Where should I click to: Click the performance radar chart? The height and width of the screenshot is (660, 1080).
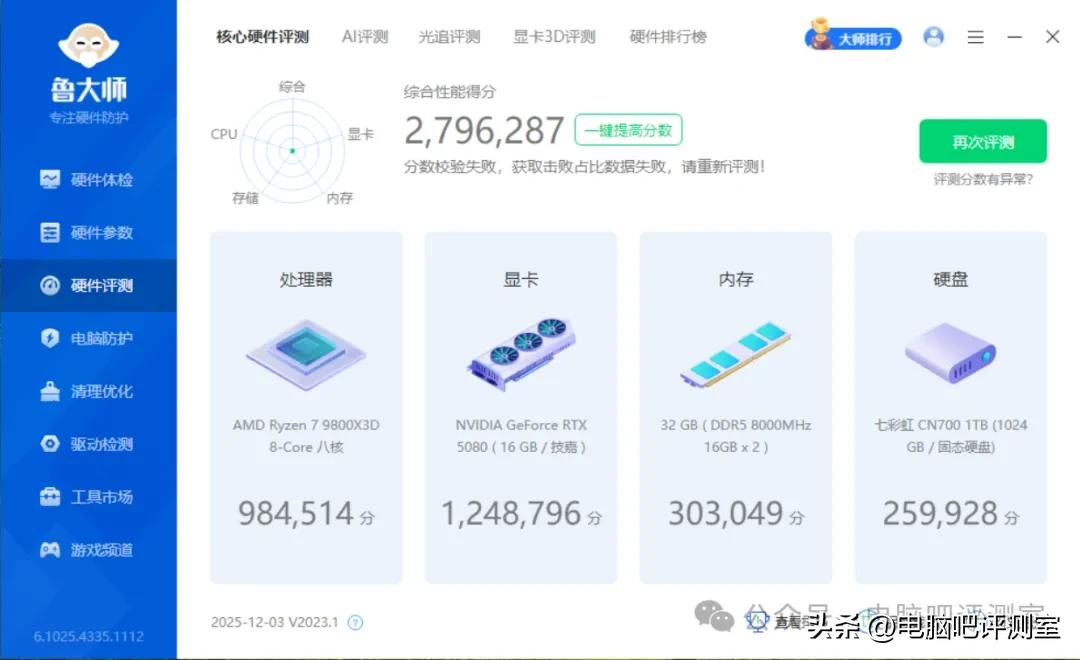[x=292, y=150]
